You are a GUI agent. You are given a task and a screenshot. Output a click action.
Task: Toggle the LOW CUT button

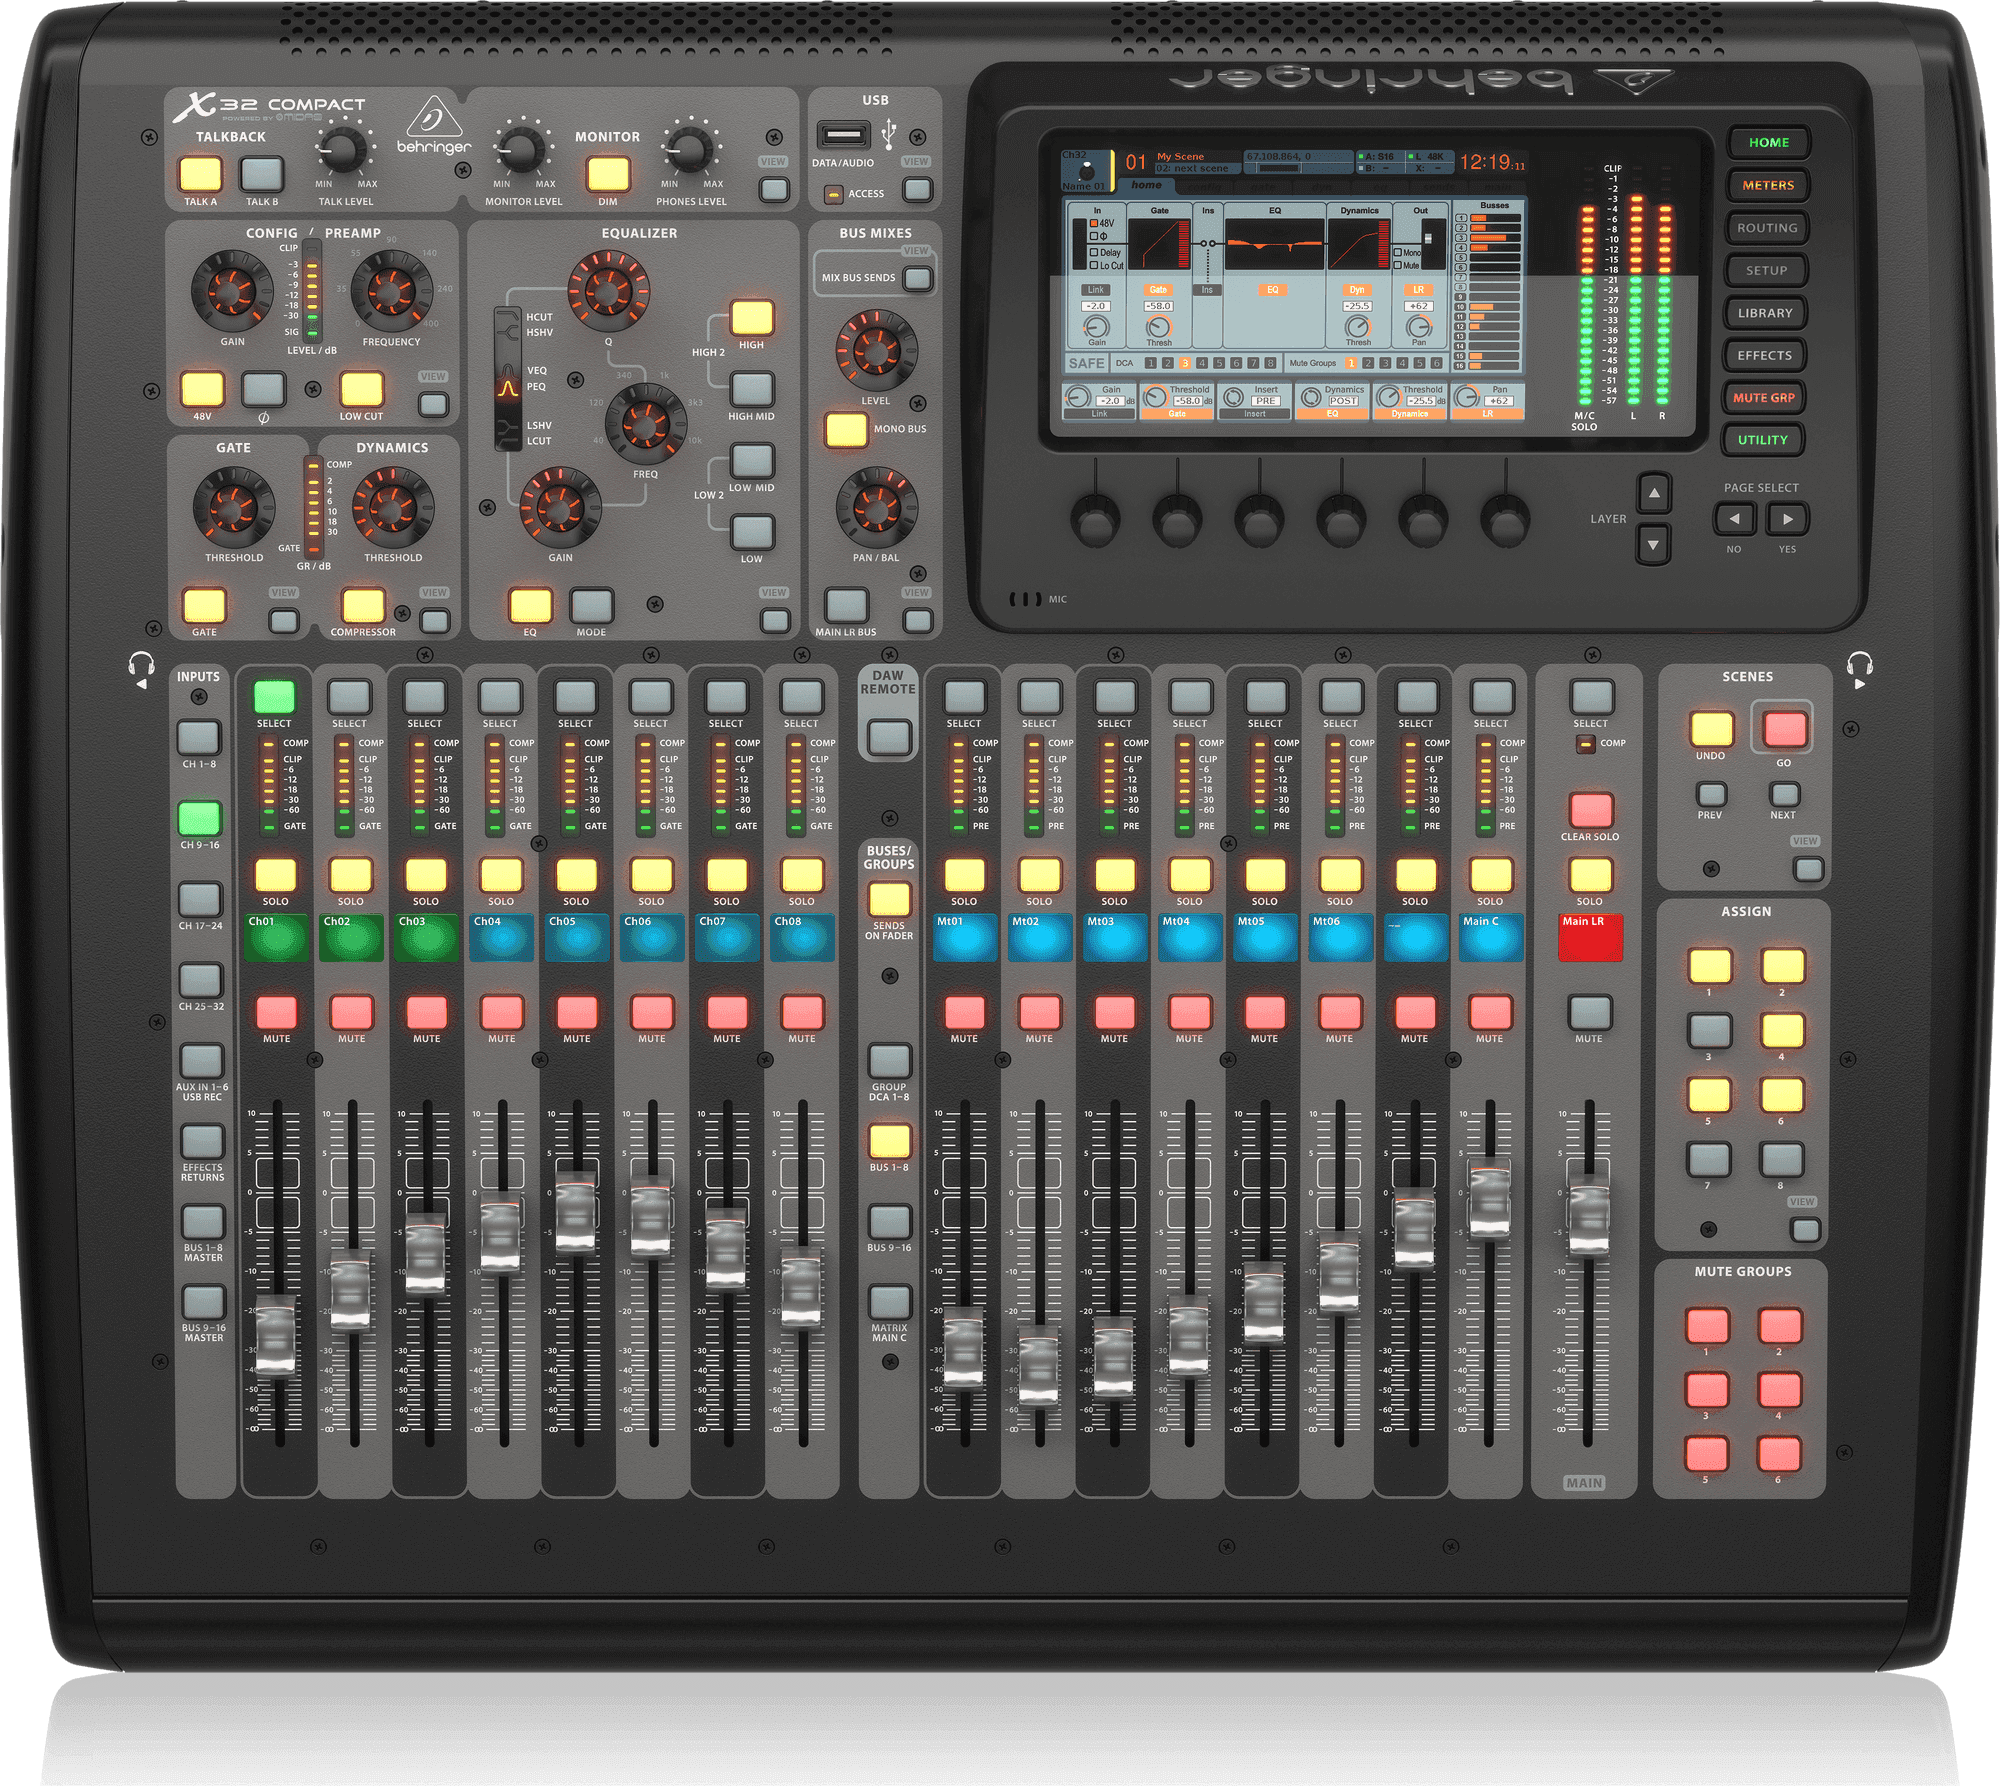(362, 389)
